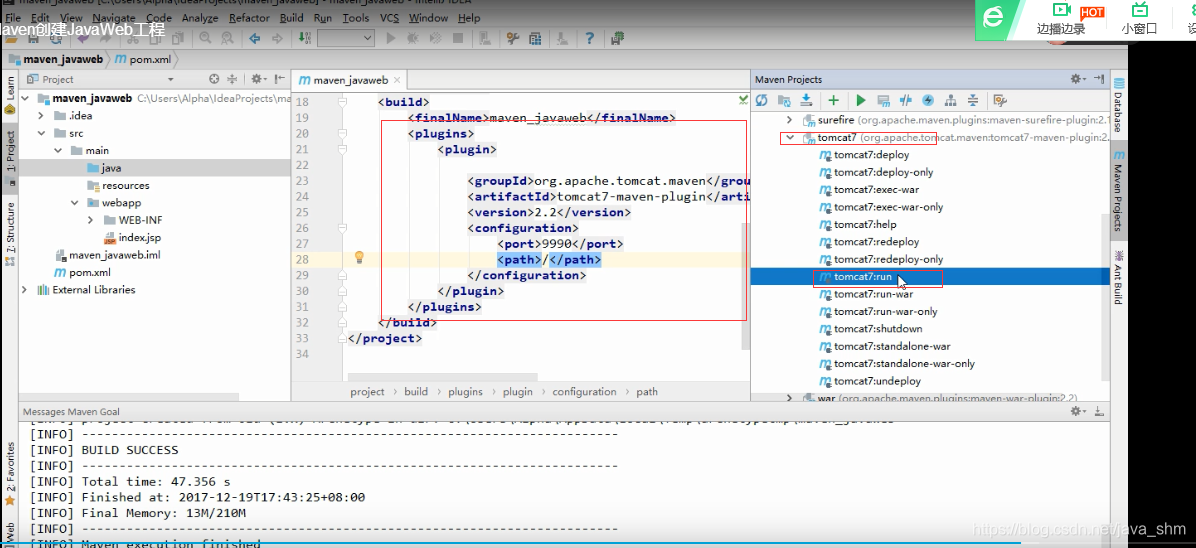Open the VCS menu

point(390,18)
